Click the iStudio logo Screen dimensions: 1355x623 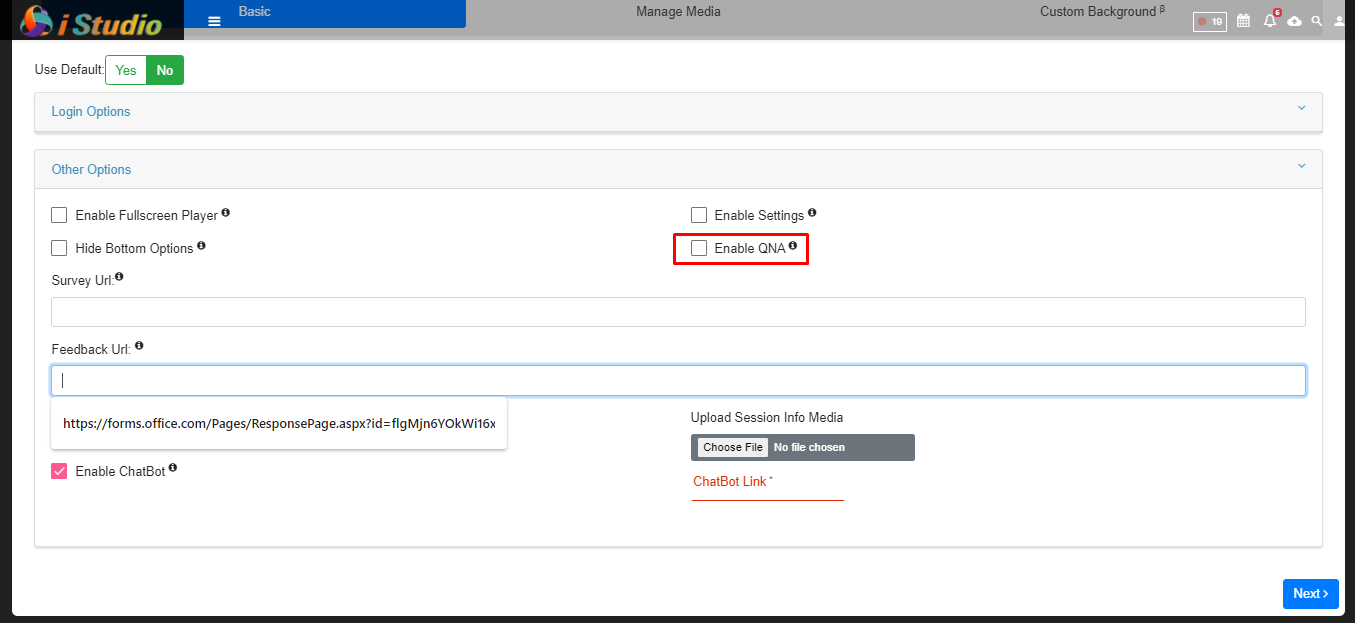[90, 20]
